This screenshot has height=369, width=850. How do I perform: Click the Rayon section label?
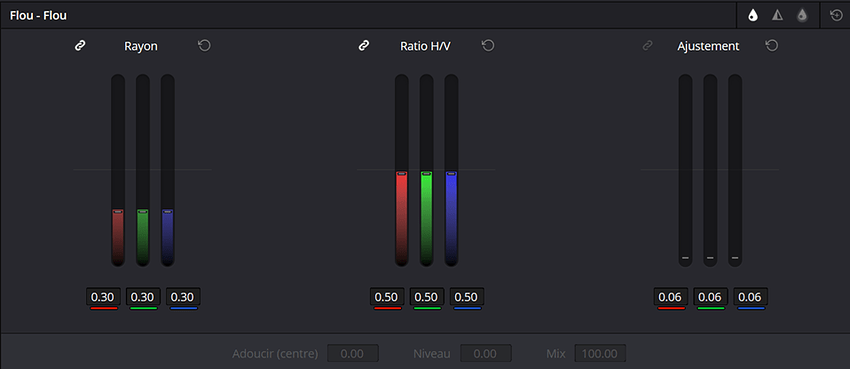[141, 47]
